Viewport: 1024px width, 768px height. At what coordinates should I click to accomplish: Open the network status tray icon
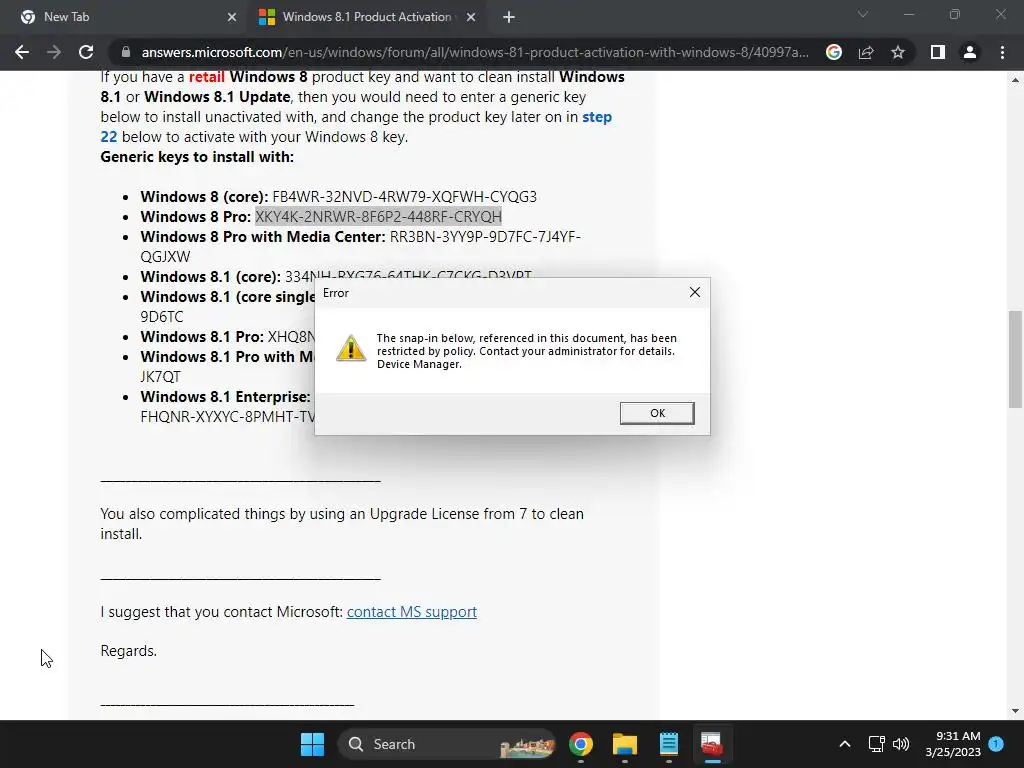tap(876, 744)
